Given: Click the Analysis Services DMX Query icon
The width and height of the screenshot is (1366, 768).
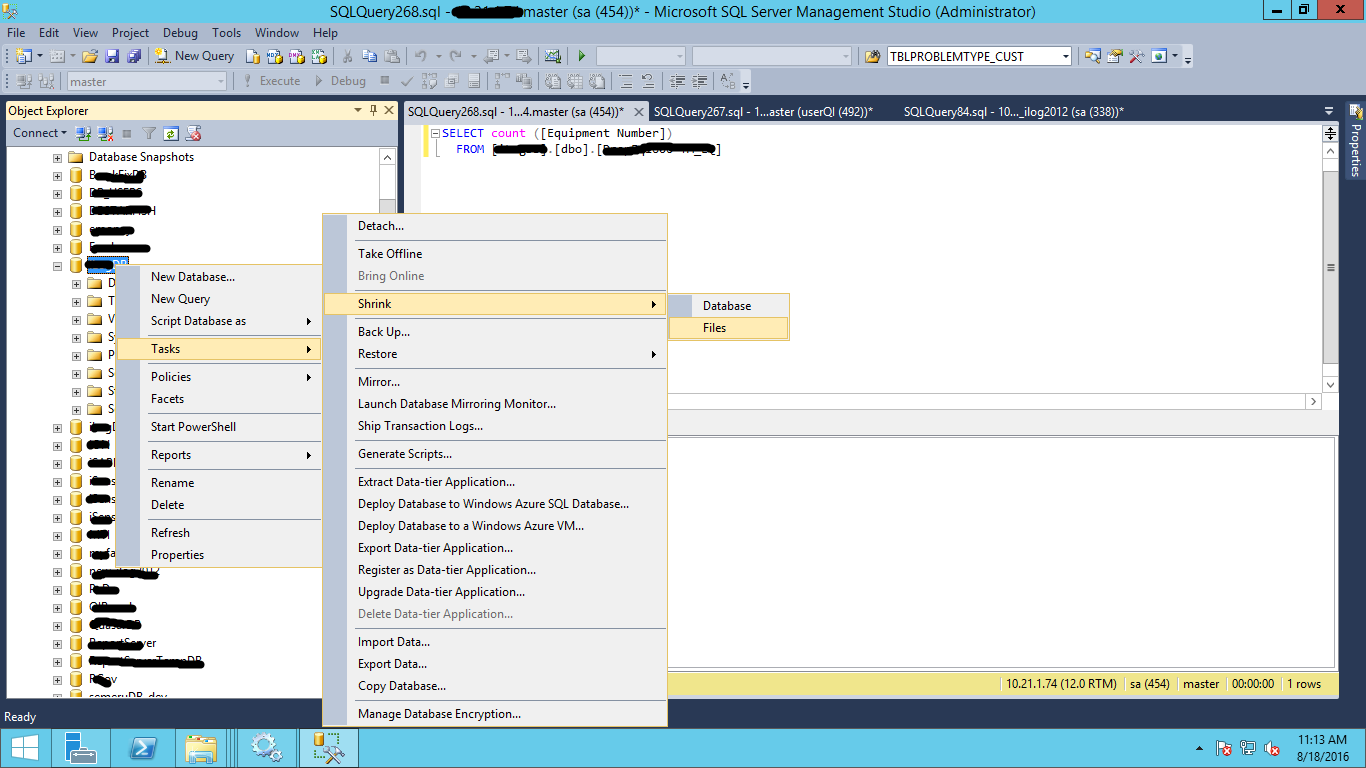Looking at the screenshot, I should coord(295,56).
